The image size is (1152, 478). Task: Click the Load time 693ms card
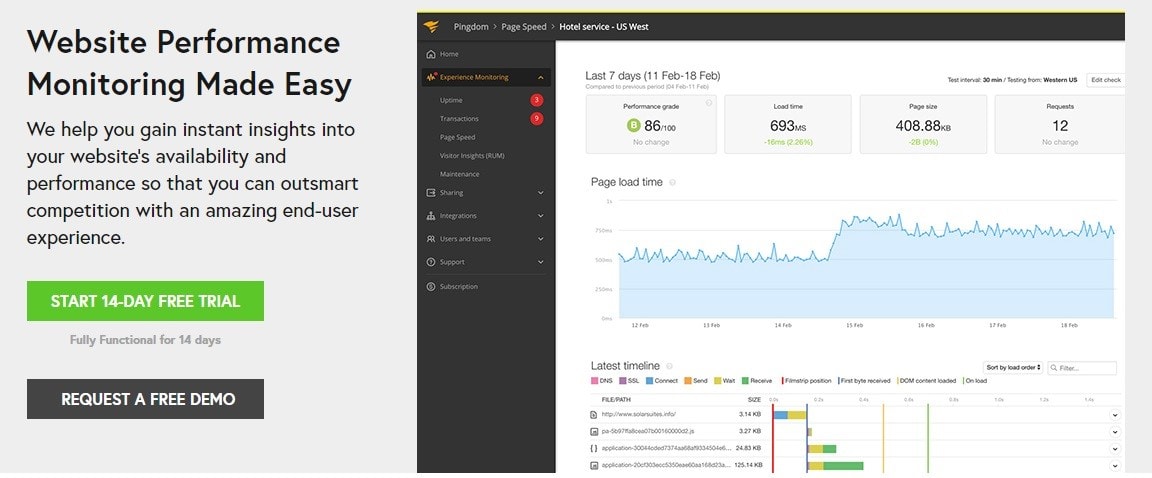(788, 124)
